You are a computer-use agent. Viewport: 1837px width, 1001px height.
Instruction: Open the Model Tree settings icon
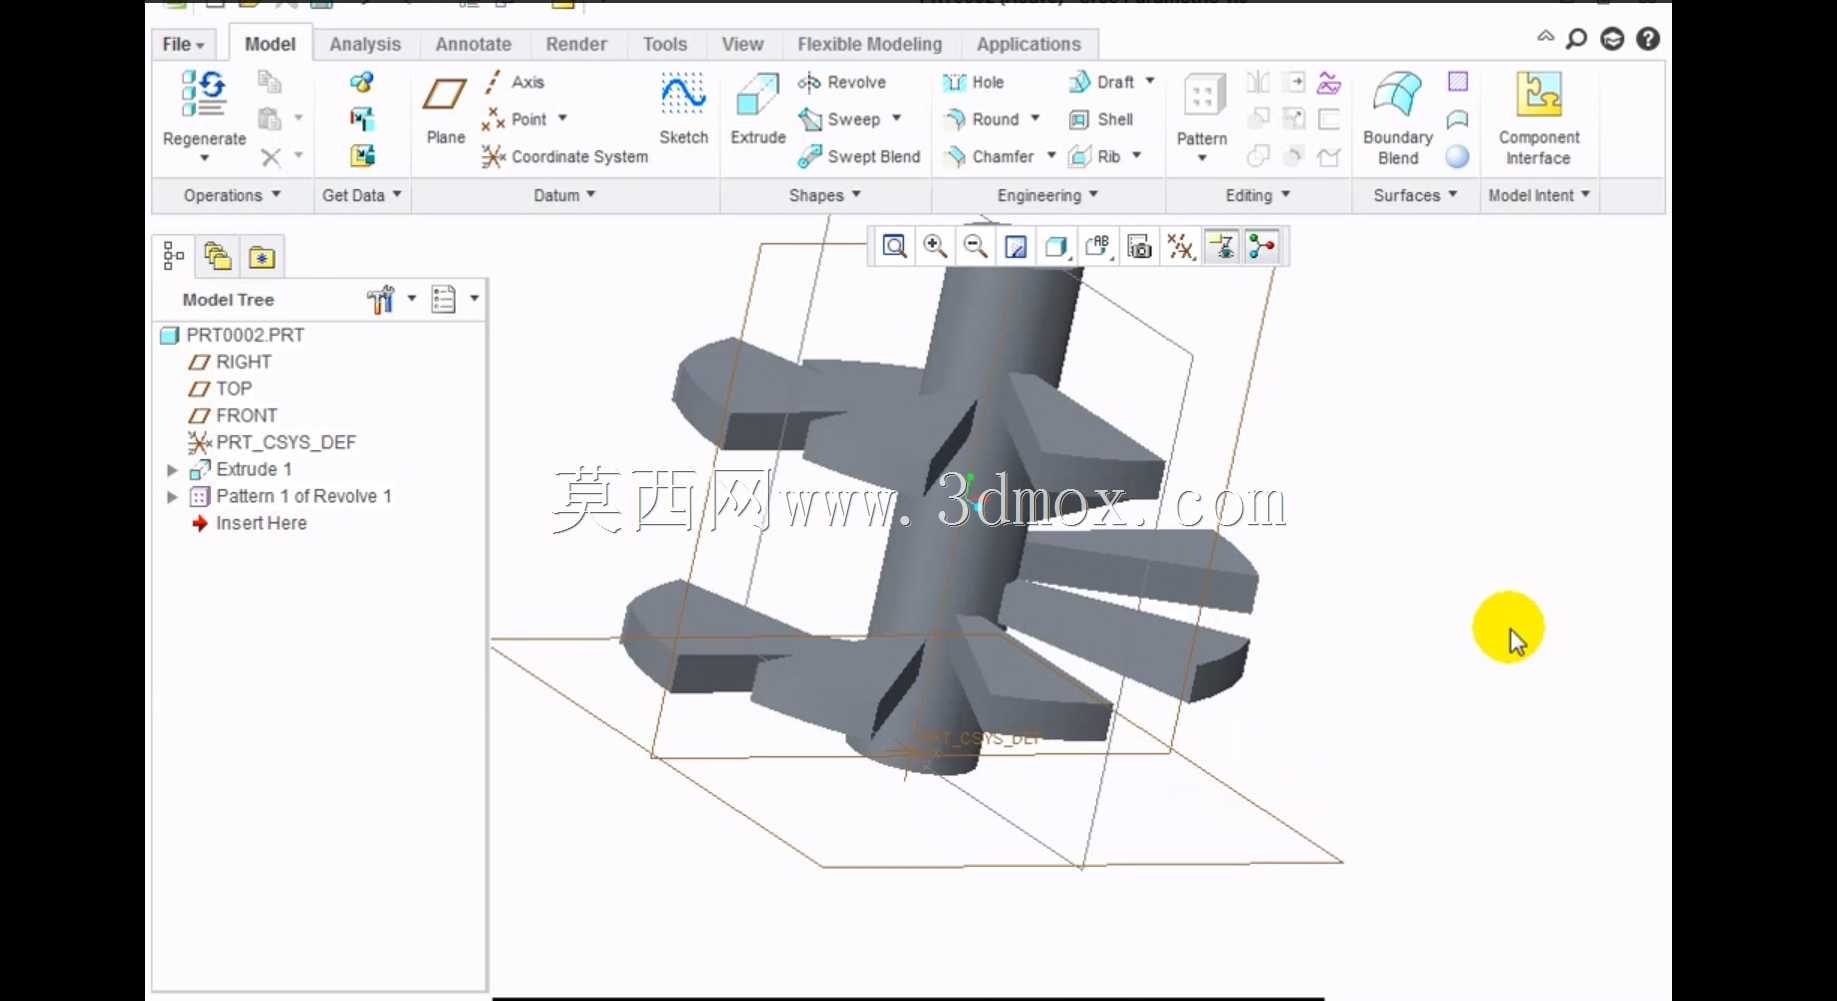click(x=381, y=299)
